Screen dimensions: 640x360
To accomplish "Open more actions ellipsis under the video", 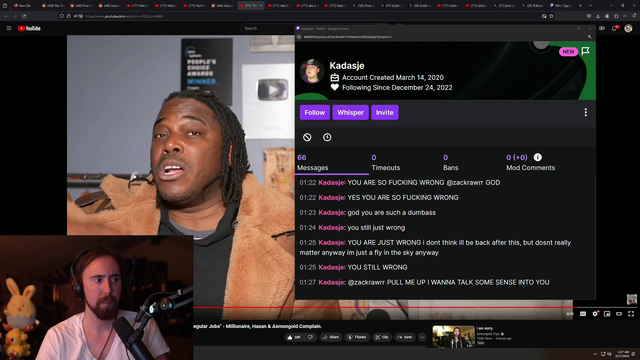I will [422, 337].
